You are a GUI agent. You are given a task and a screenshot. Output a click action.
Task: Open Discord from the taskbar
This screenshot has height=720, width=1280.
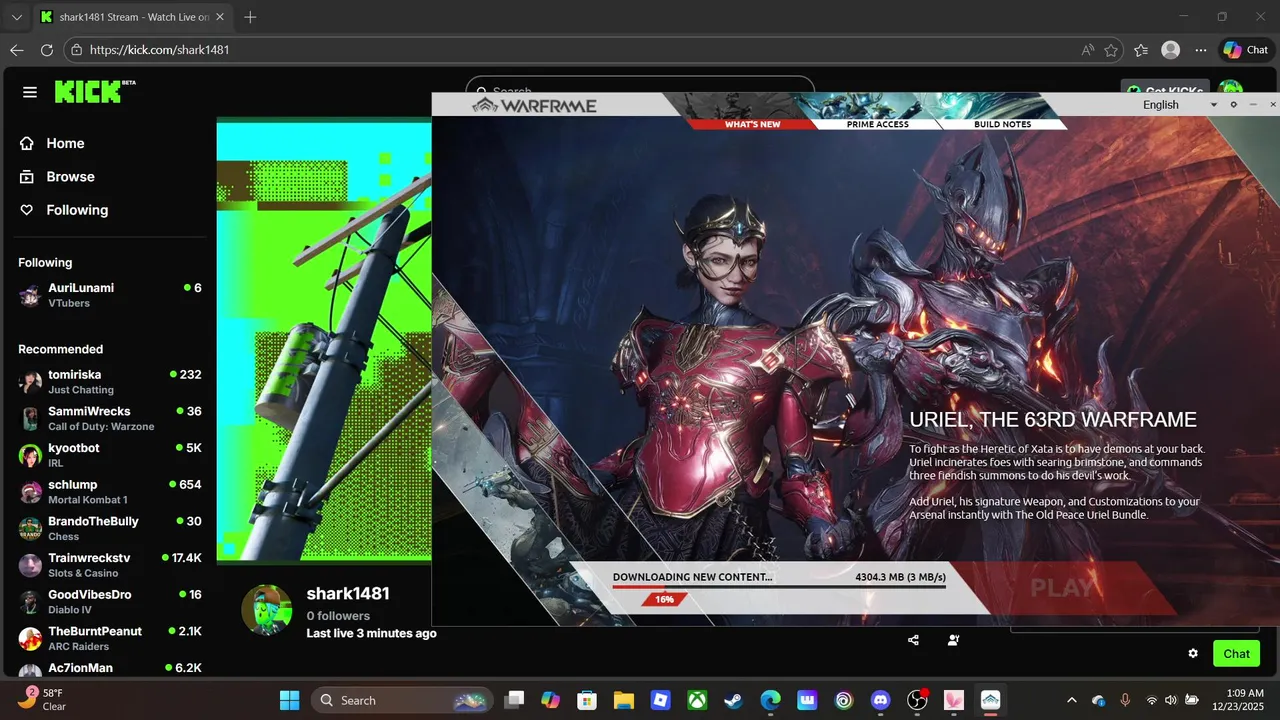coord(880,700)
